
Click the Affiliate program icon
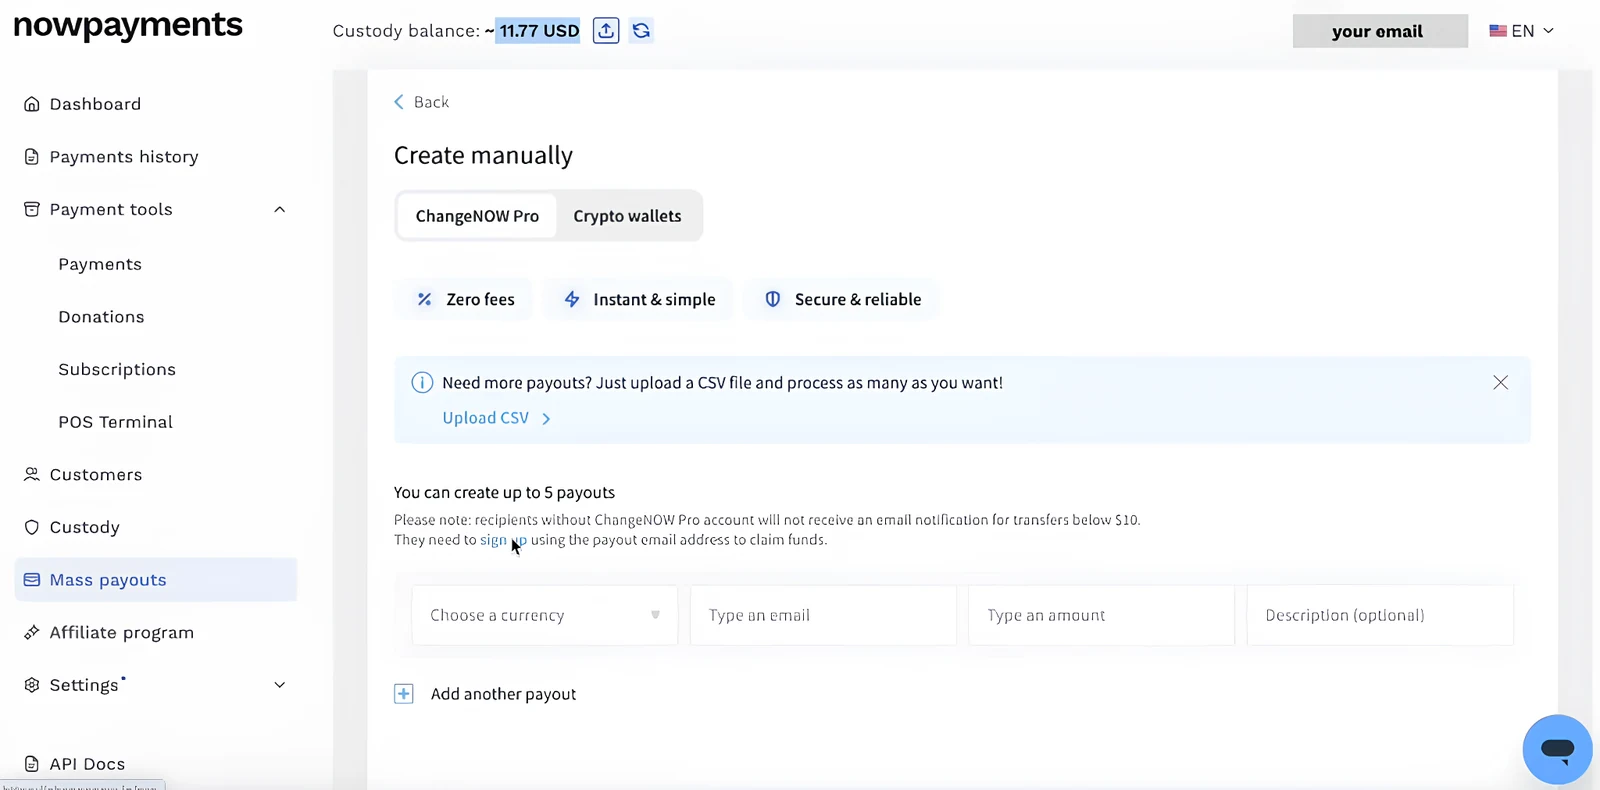(32, 632)
